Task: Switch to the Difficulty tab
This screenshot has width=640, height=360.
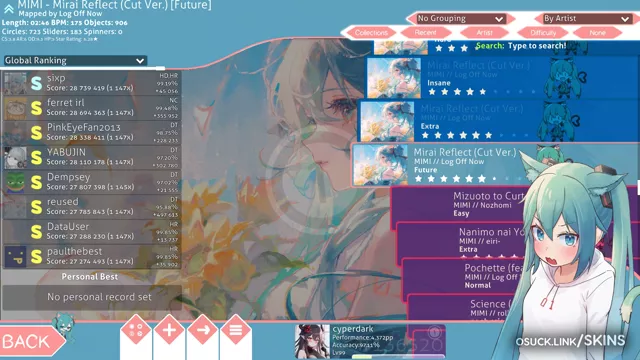Action: coord(543,33)
